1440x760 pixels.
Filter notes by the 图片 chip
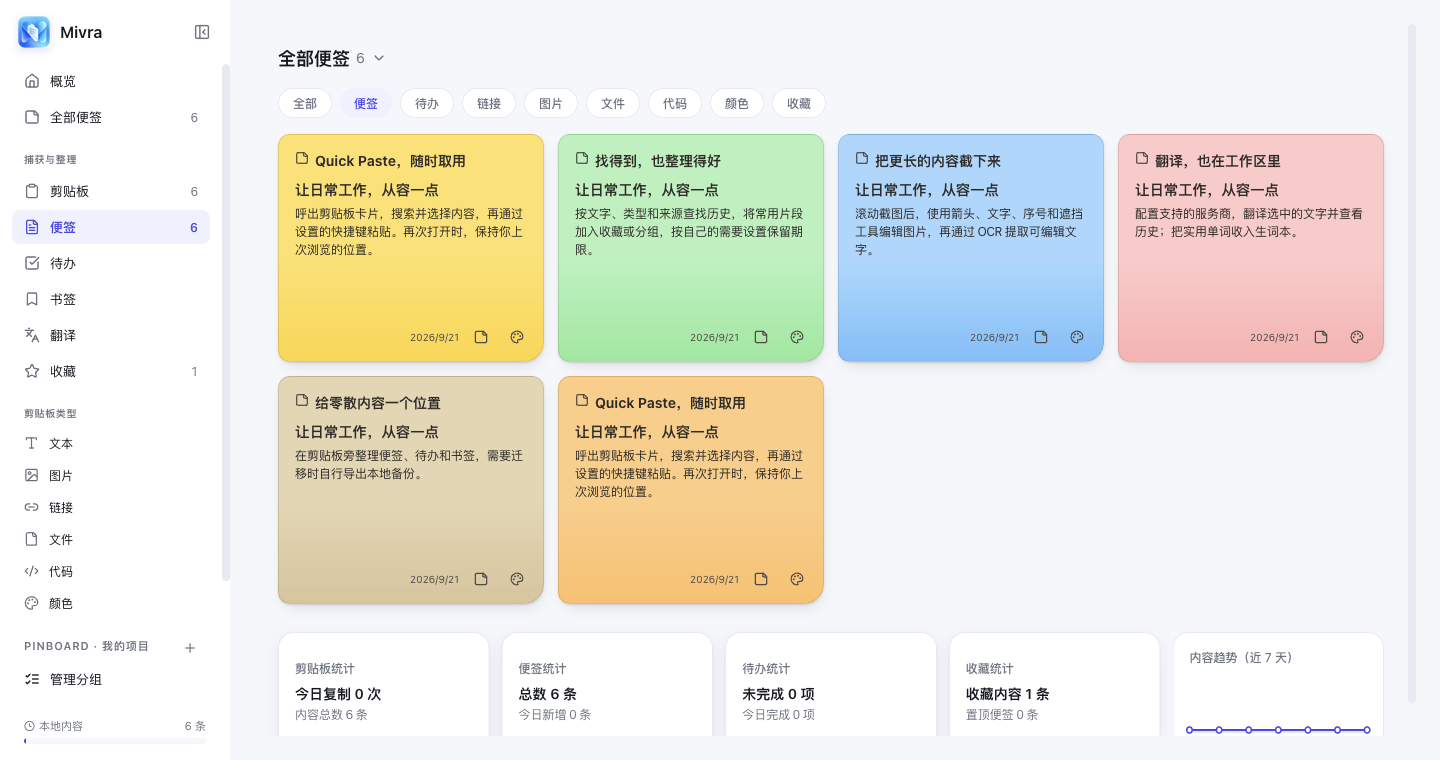[551, 103]
